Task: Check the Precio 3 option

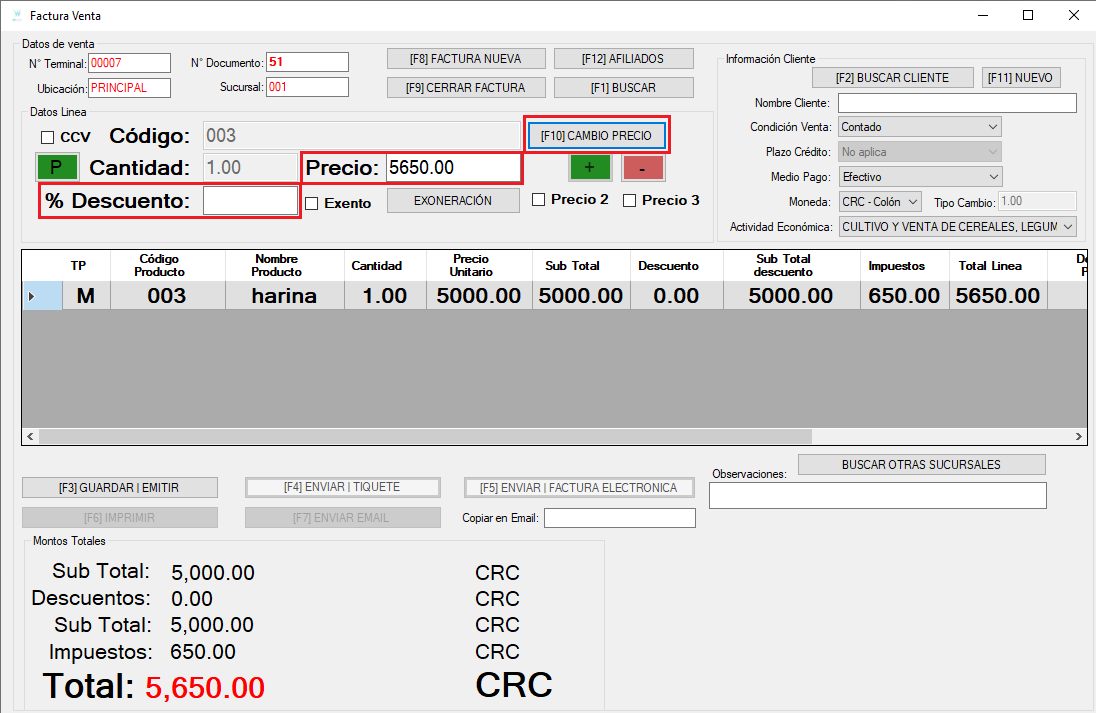Action: (x=630, y=201)
